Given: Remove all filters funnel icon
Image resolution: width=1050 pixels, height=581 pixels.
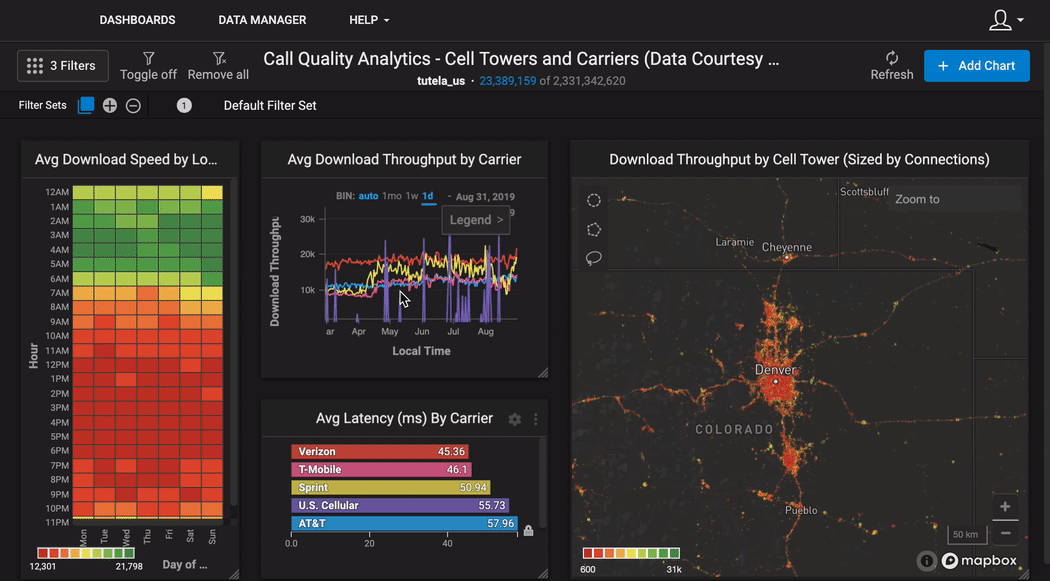Looking at the screenshot, I should [219, 58].
